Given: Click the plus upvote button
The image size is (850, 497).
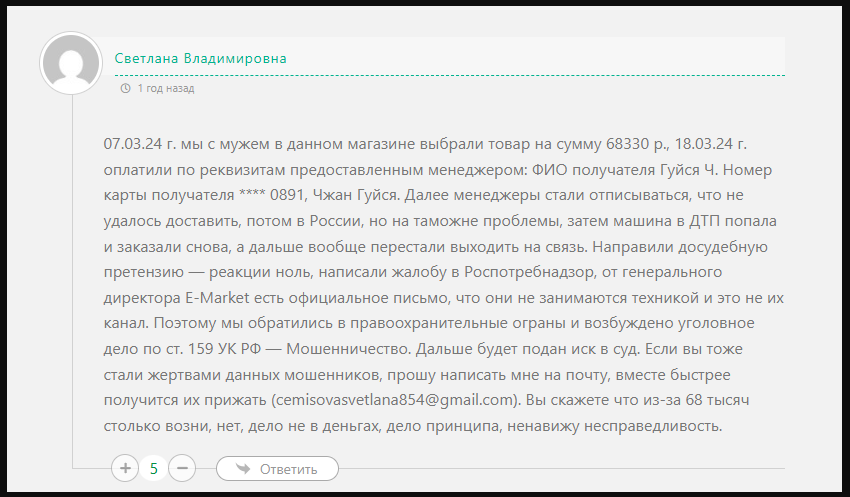Looking at the screenshot, I should pyautogui.click(x=125, y=468).
